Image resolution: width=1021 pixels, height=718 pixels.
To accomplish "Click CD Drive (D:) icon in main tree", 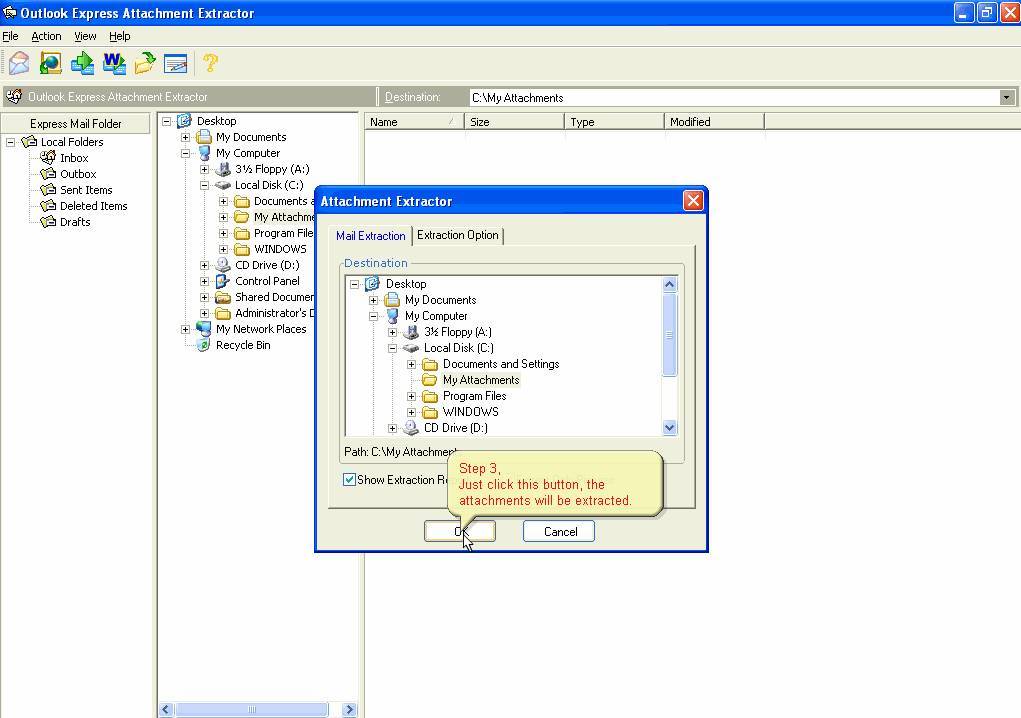I will click(x=223, y=265).
